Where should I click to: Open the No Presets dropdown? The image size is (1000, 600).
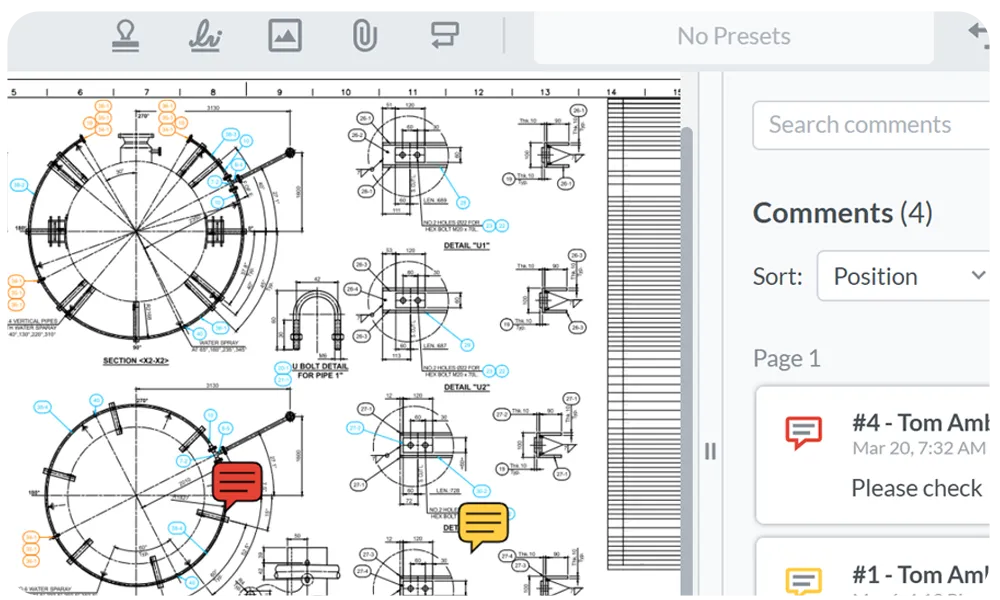pos(733,37)
